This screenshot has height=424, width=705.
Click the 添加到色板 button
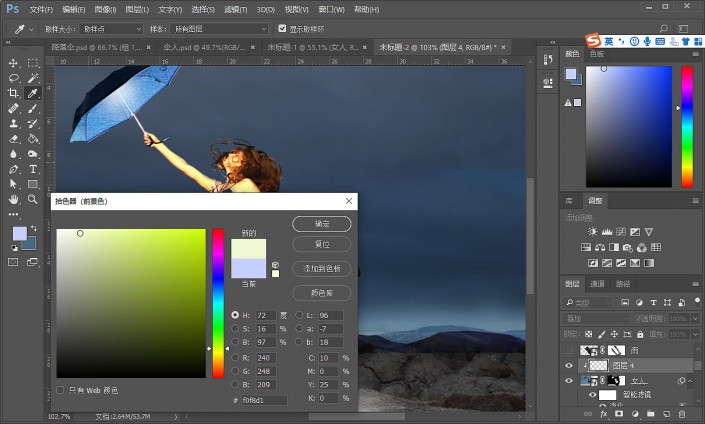pos(321,269)
